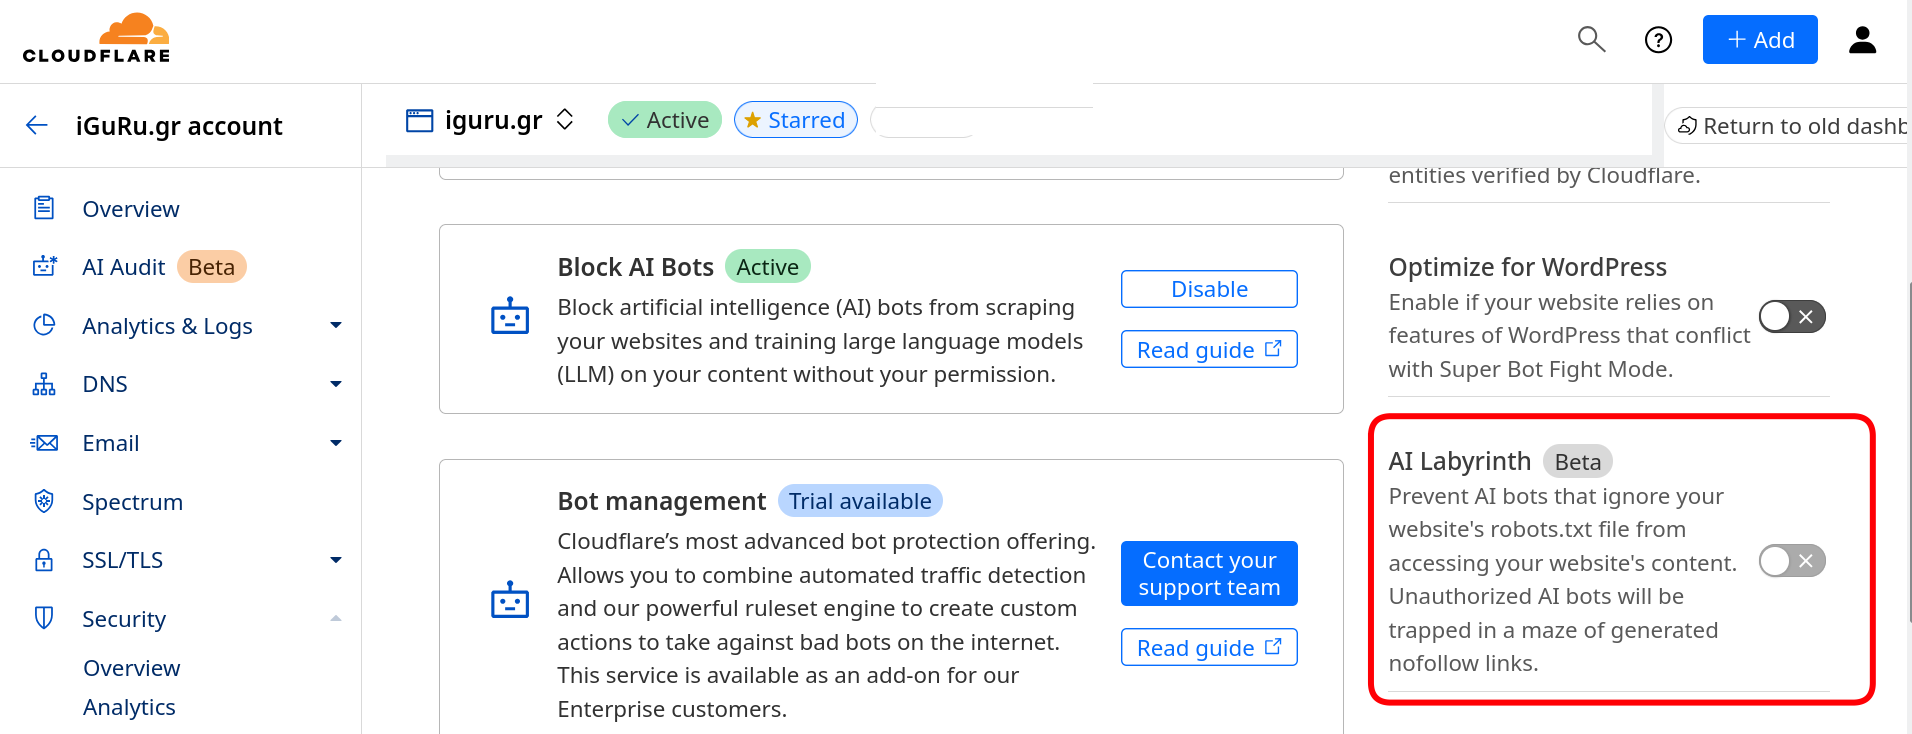Viewport: 1912px width, 734px height.
Task: Click the Bot management heading
Action: (x=662, y=501)
